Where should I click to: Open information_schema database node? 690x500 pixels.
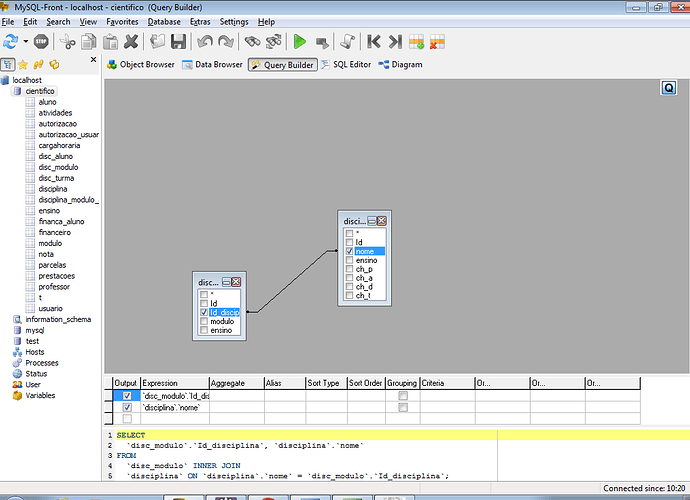click(x=58, y=320)
